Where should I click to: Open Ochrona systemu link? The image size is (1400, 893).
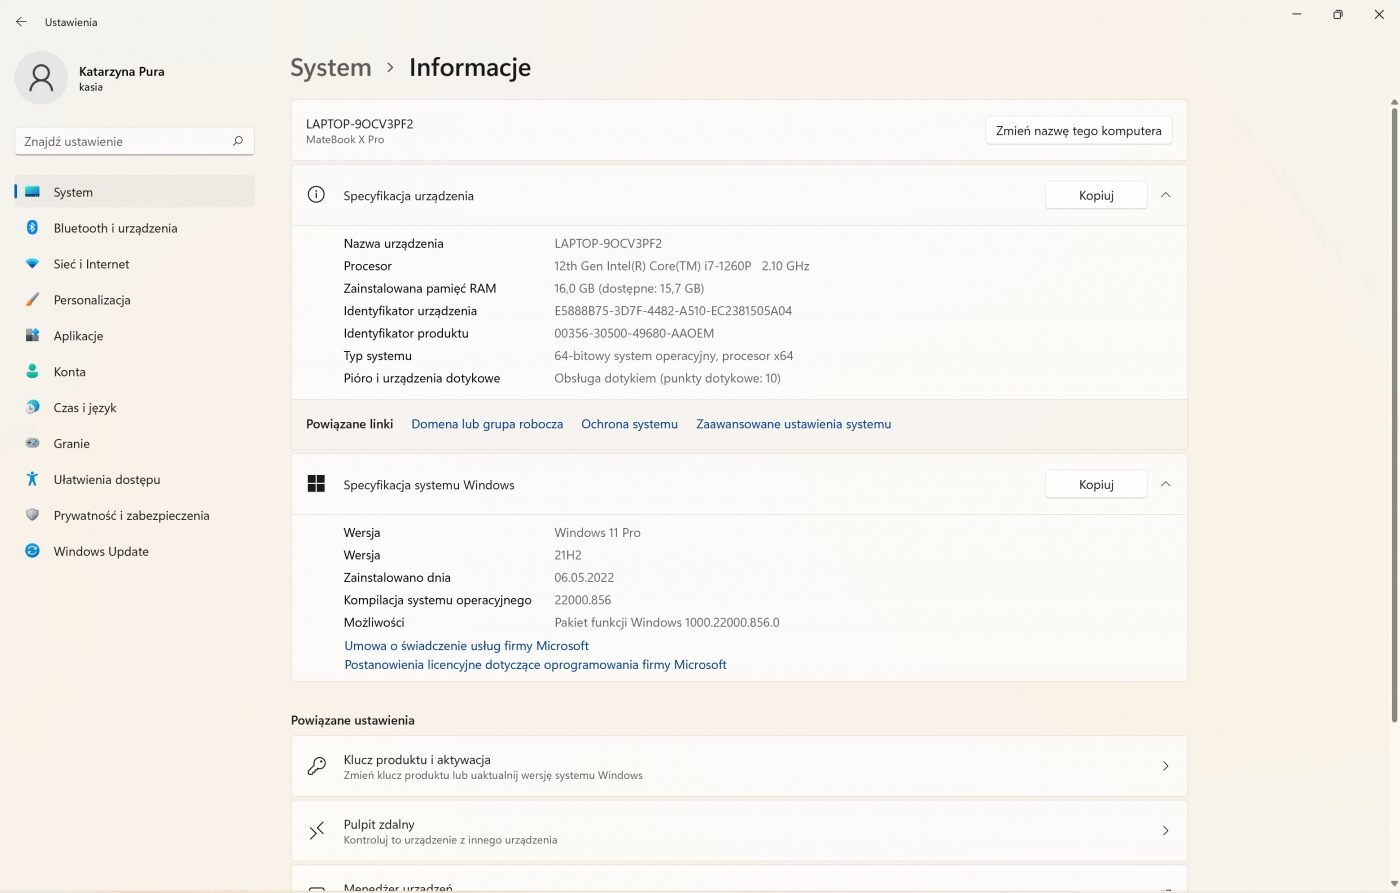[629, 424]
